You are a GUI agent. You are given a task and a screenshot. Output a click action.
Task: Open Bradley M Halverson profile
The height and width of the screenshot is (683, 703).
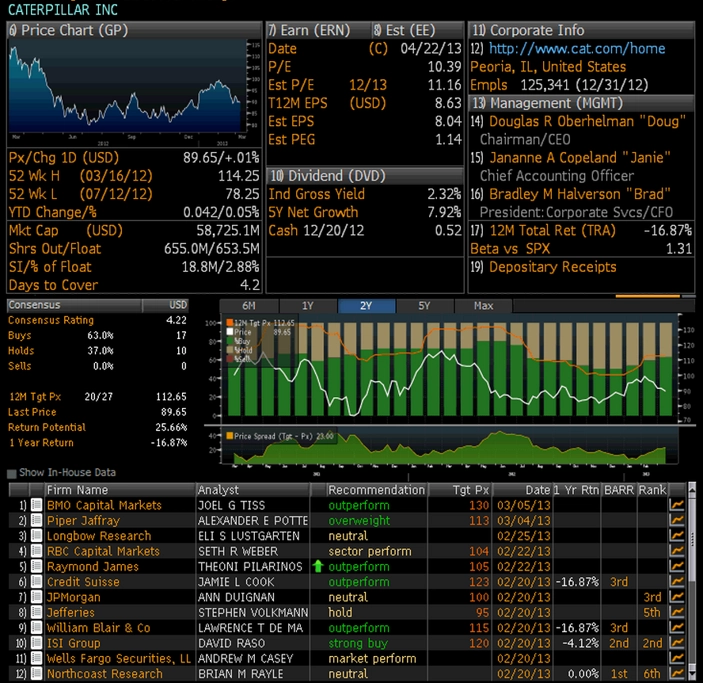[x=580, y=194]
